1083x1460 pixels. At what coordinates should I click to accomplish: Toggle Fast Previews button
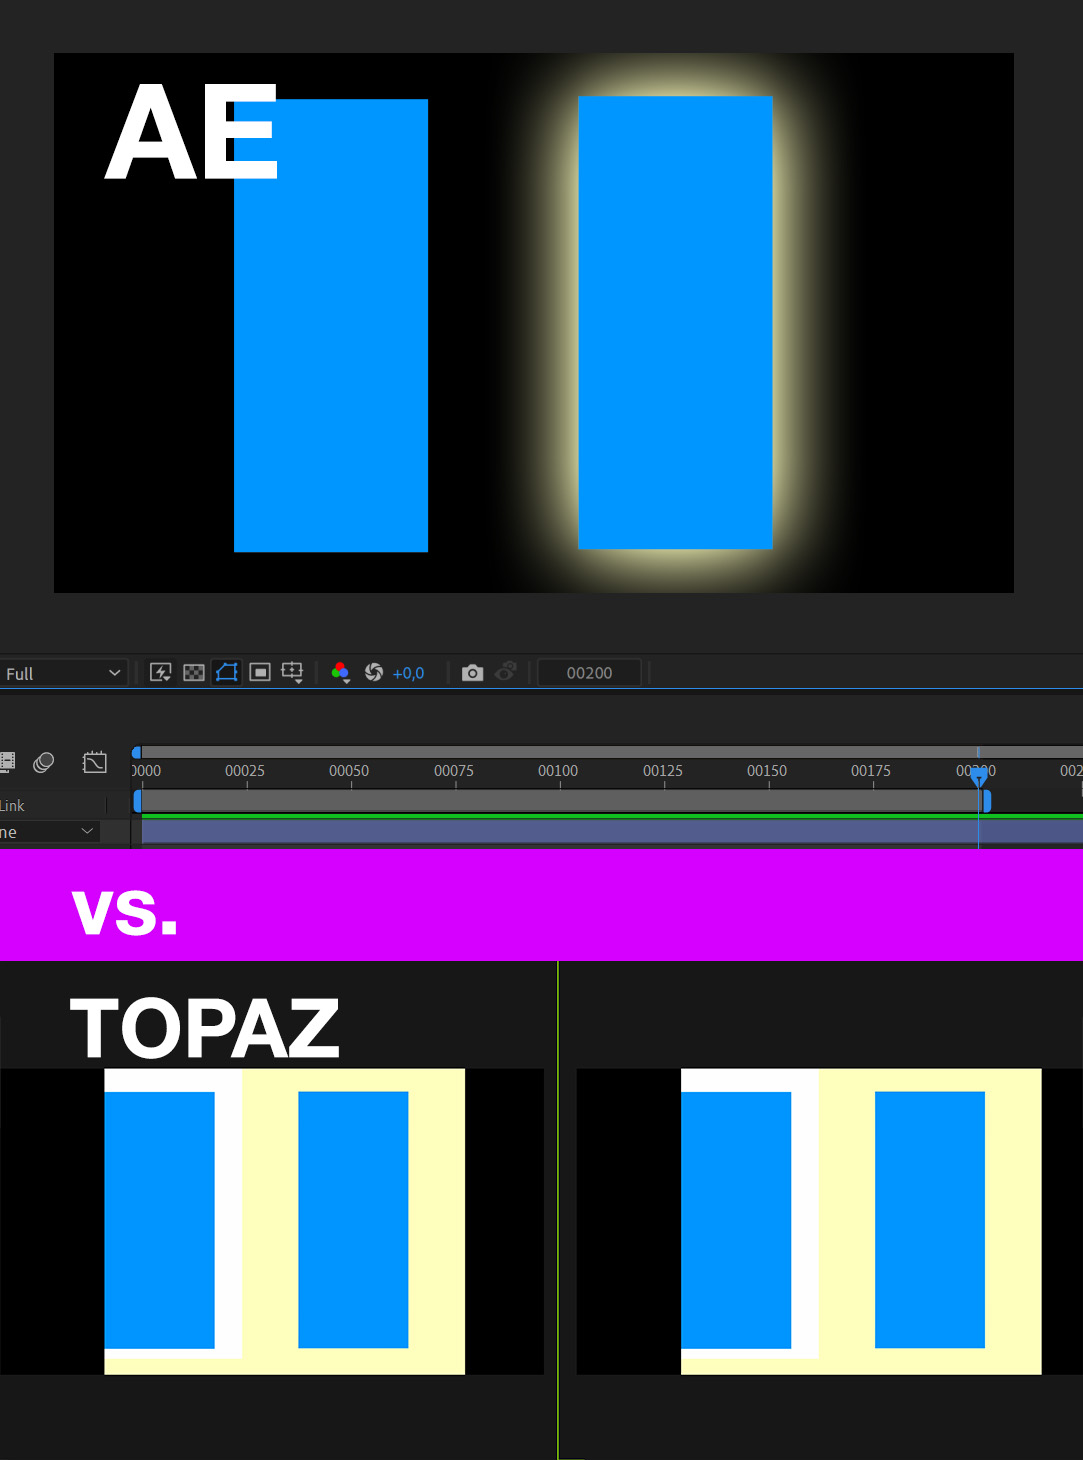click(160, 672)
